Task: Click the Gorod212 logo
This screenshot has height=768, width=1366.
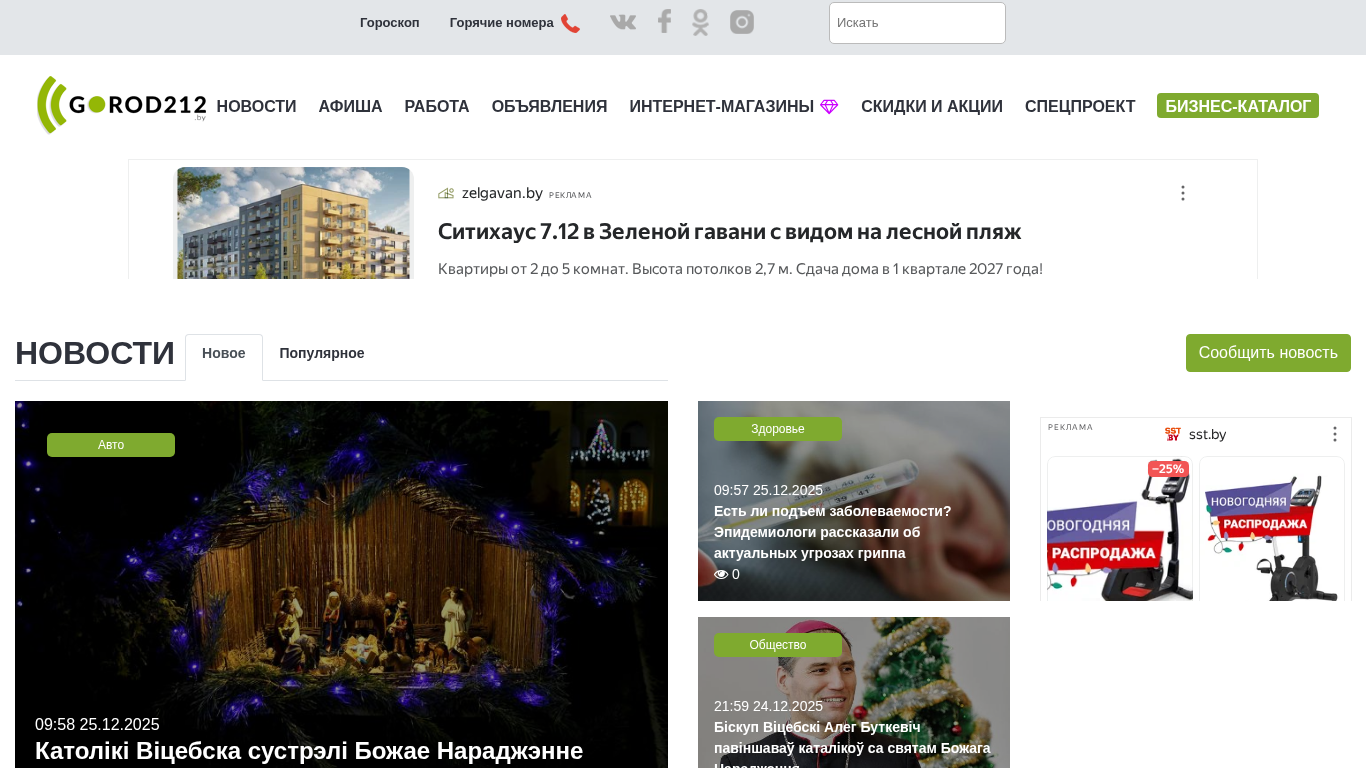Action: [121, 105]
